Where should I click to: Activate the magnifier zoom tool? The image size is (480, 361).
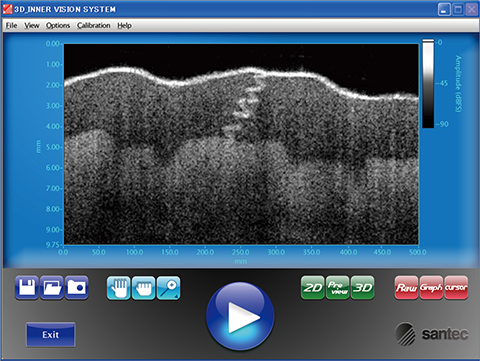pyautogui.click(x=168, y=288)
